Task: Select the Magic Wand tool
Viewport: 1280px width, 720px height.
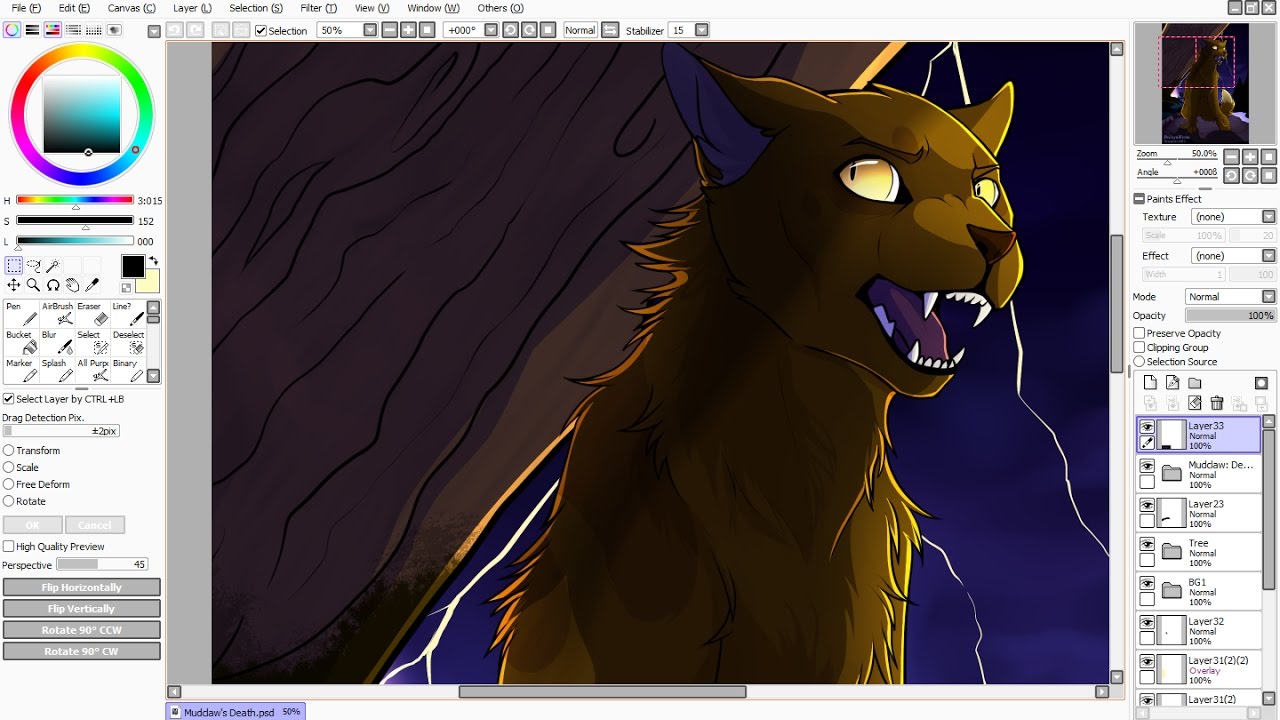Action: pos(52,266)
